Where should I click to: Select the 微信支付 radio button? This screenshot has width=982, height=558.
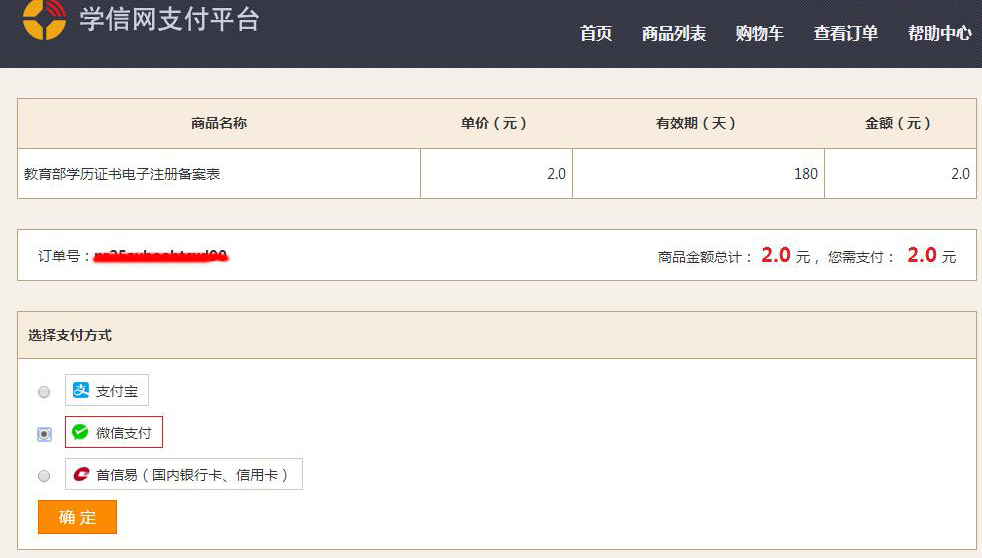click(x=44, y=434)
